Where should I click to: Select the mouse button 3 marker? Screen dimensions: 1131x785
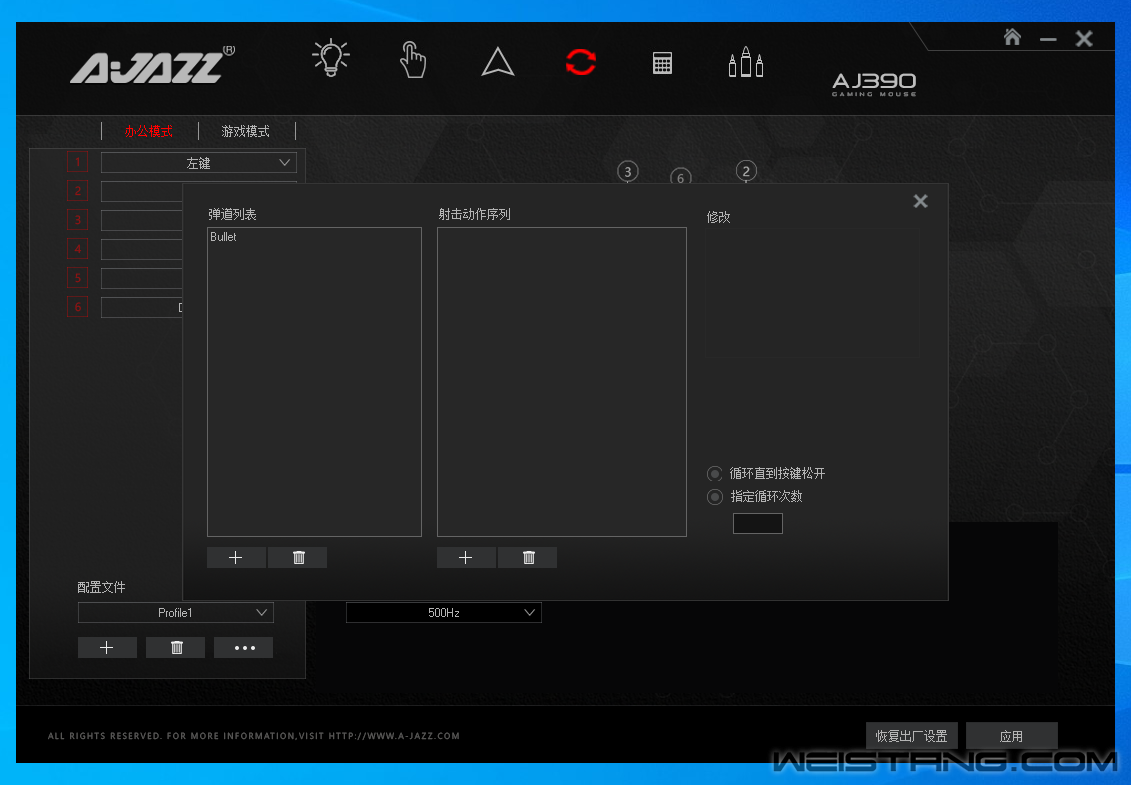tap(628, 172)
